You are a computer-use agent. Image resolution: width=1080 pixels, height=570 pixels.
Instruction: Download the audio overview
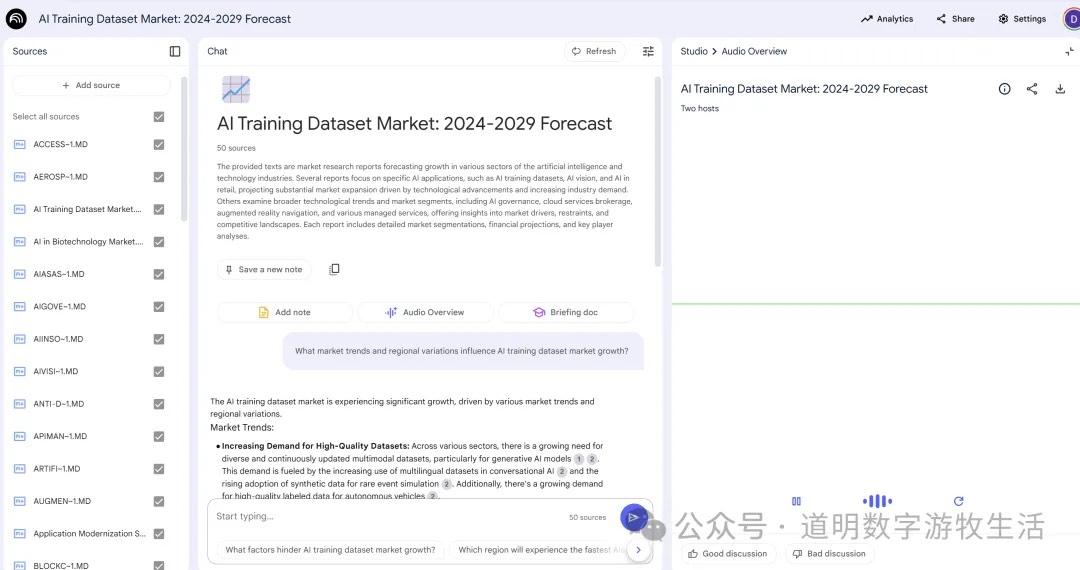(x=1060, y=89)
